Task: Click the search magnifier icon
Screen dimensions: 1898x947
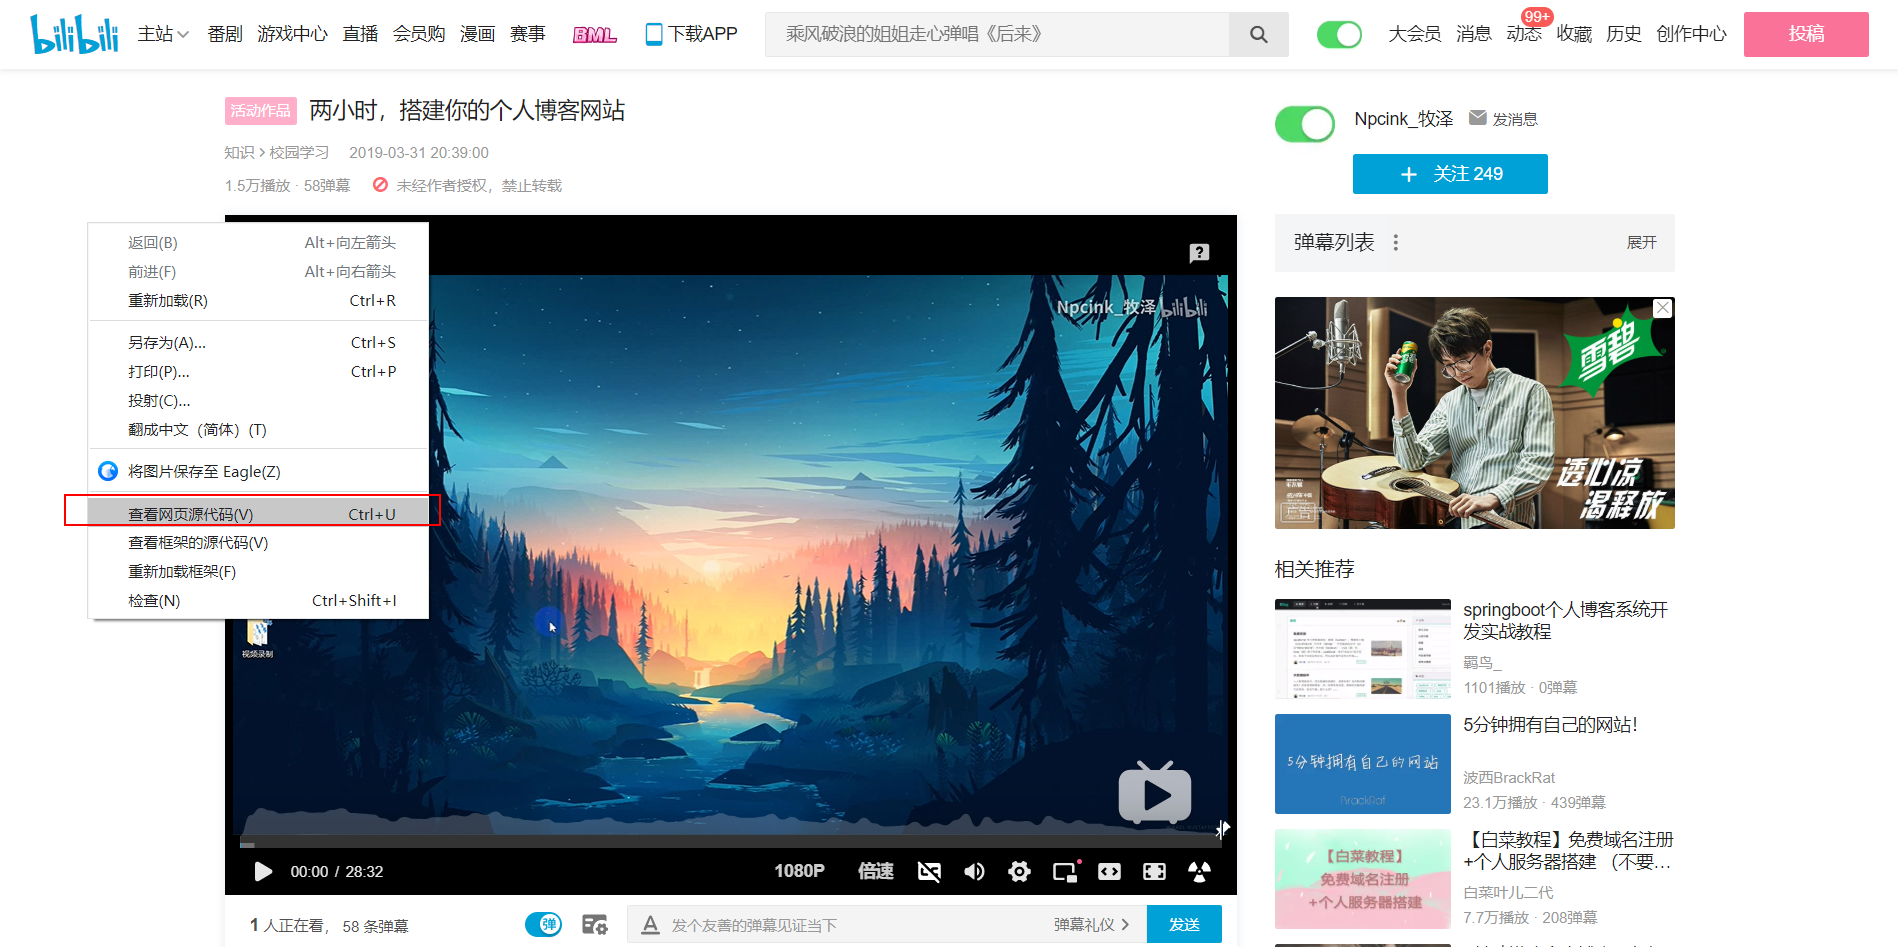Action: pos(1258,35)
